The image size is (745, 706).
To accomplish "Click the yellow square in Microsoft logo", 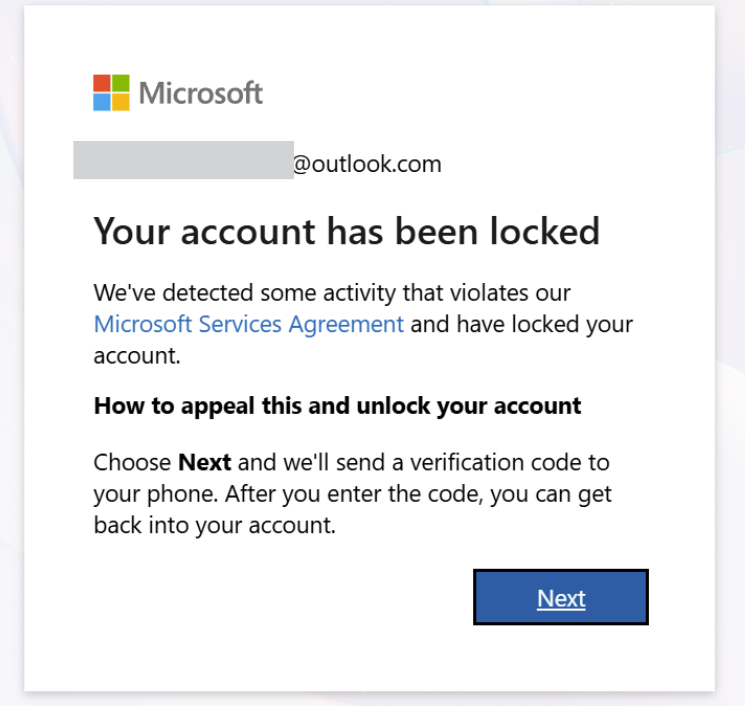I will [121, 102].
